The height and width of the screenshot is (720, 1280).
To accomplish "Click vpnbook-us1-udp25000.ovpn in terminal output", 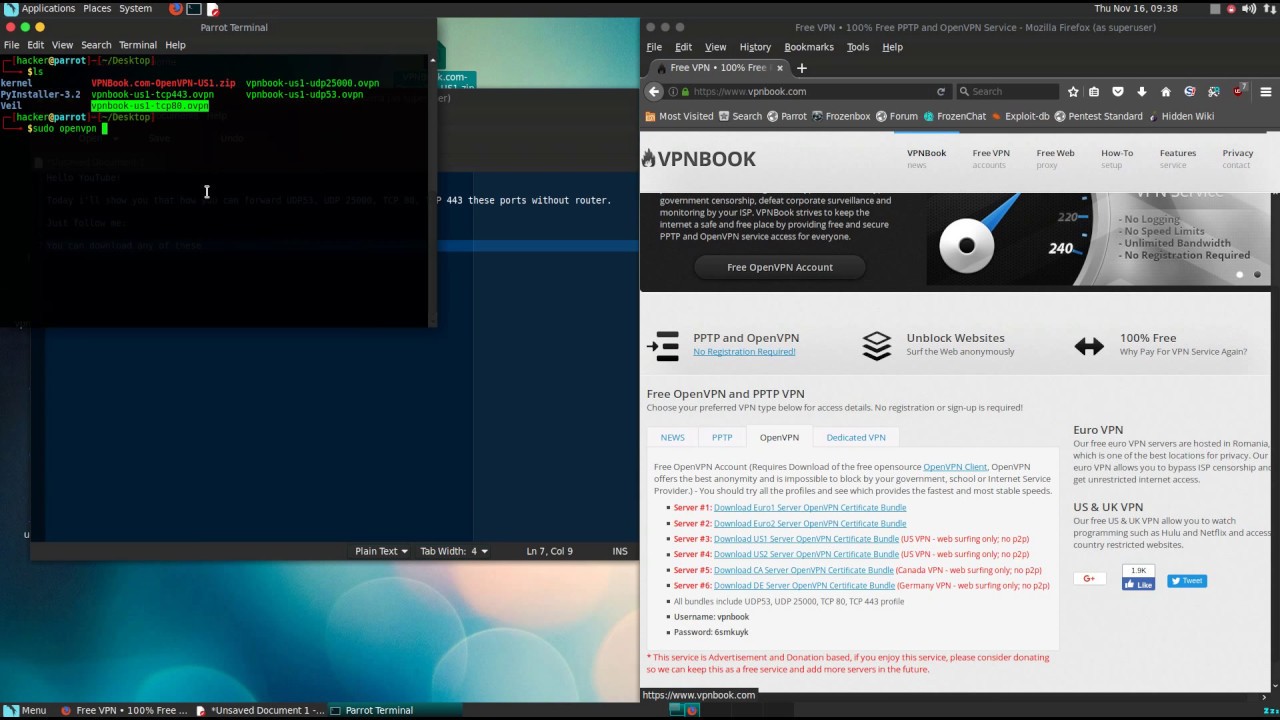I will 312,84.
